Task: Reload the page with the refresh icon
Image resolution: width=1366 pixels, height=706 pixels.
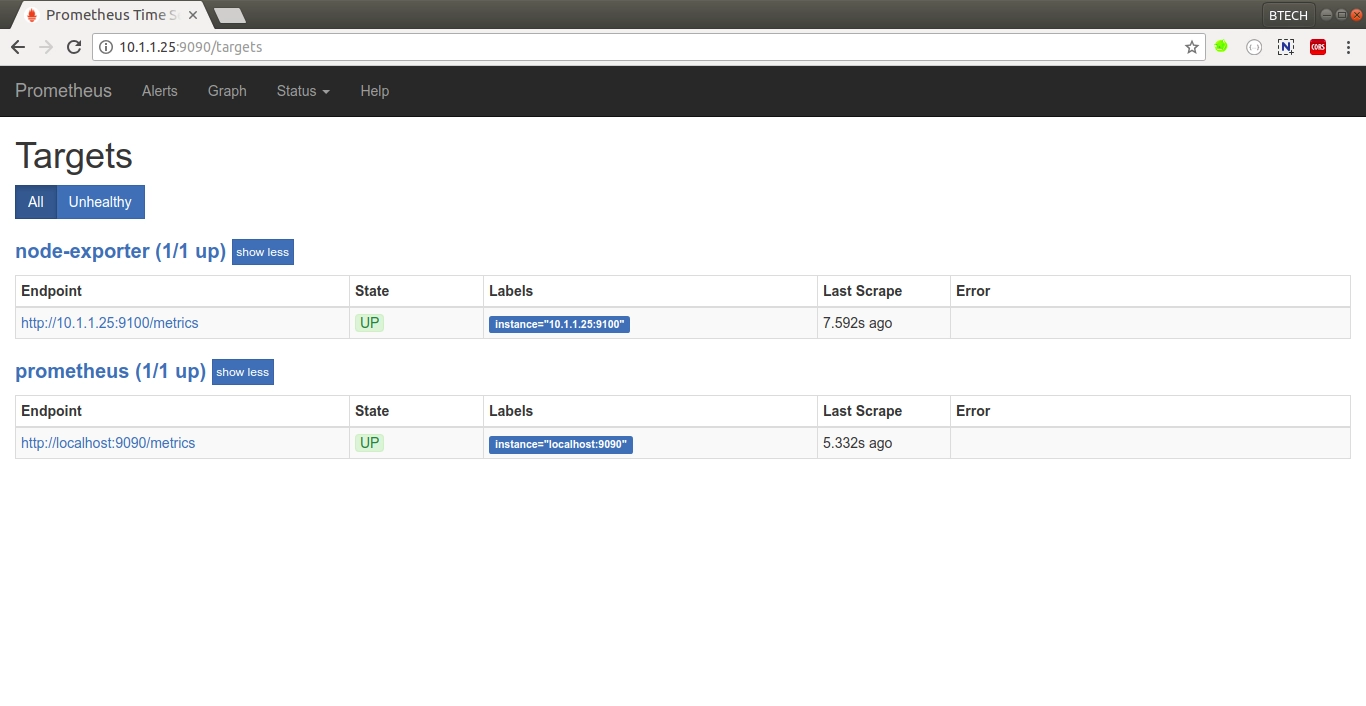Action: pyautogui.click(x=74, y=47)
